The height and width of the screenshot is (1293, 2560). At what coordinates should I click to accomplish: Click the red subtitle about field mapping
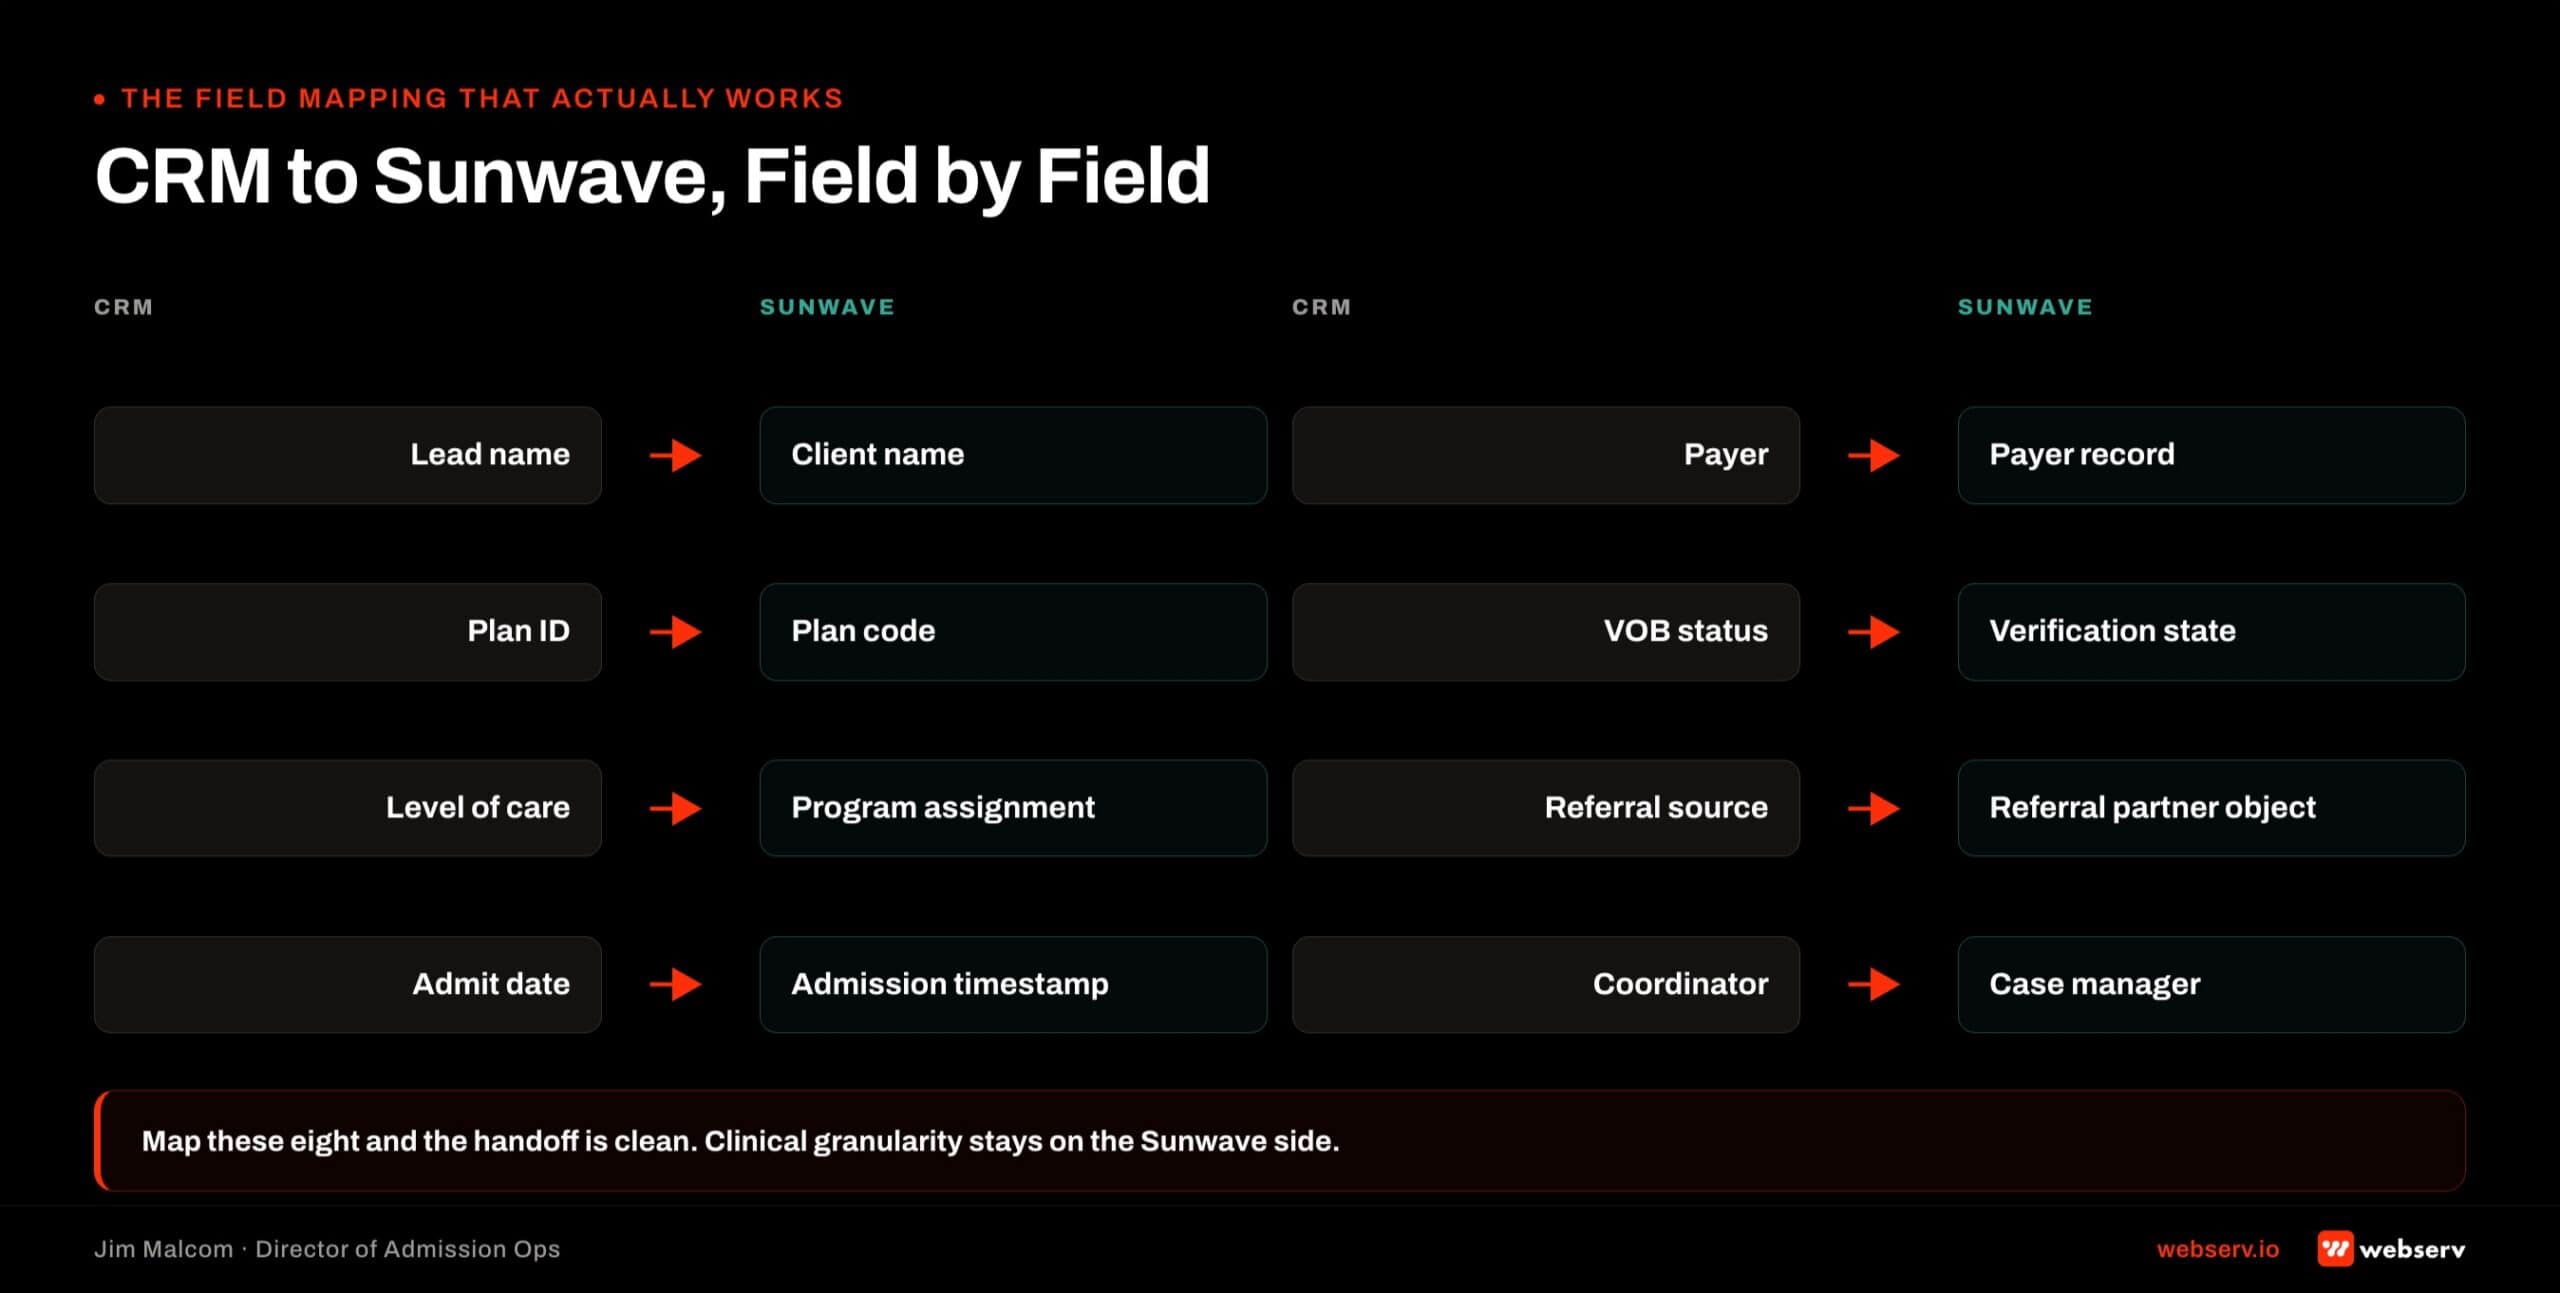click(482, 98)
